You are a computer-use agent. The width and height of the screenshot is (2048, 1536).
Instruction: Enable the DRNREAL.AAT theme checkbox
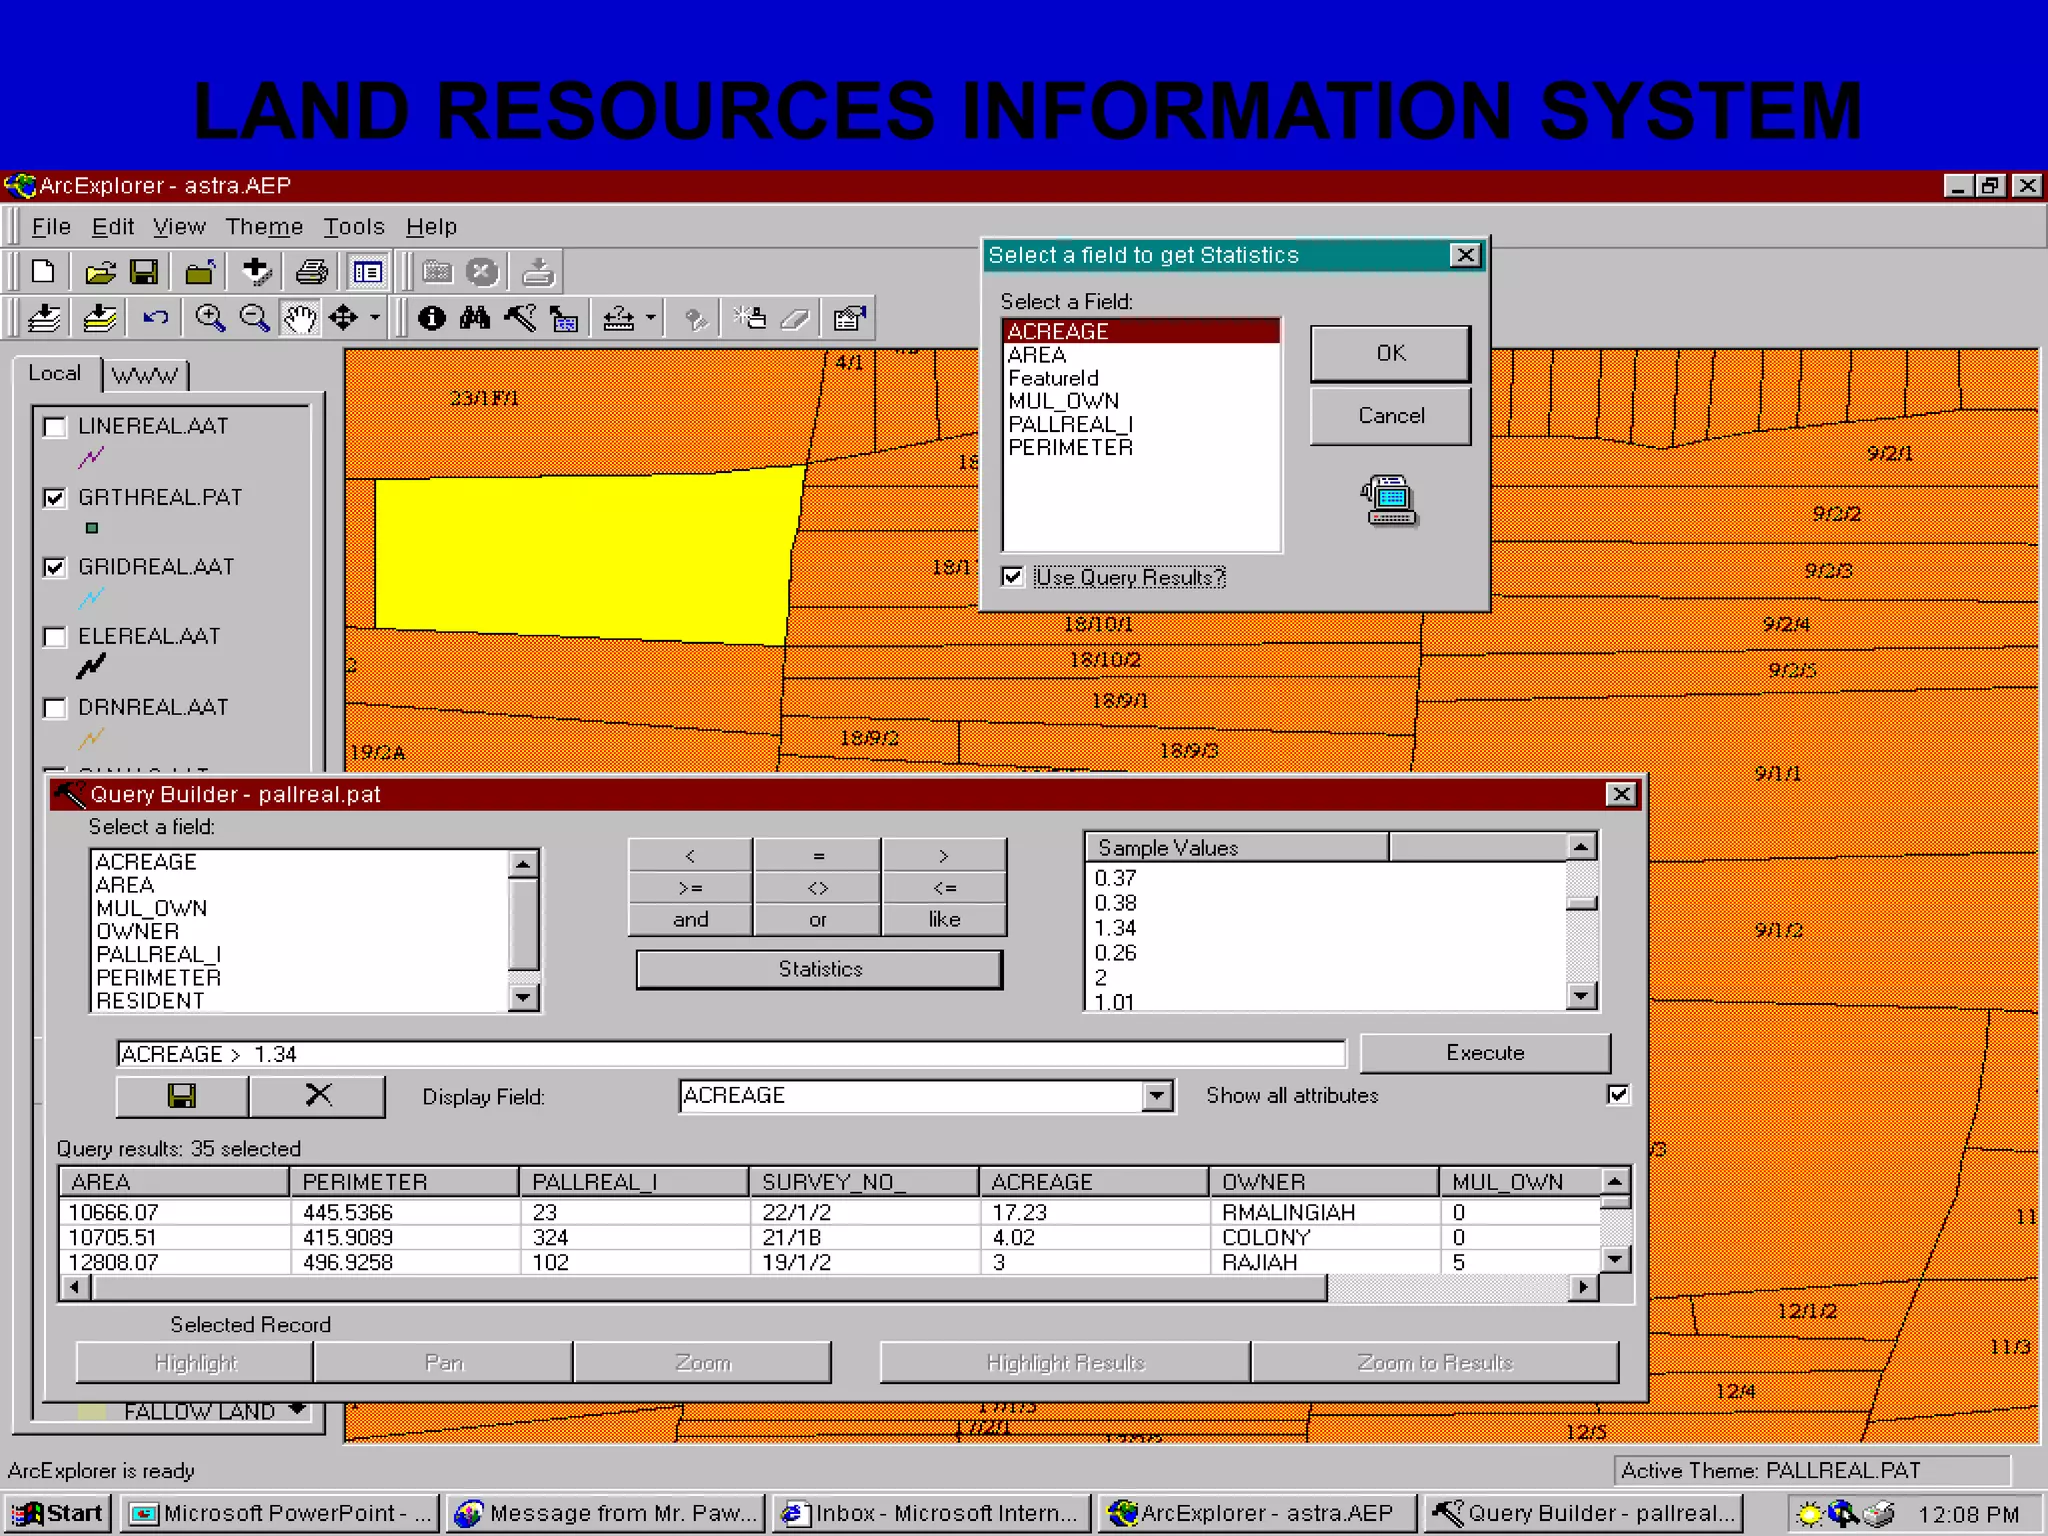pos(55,708)
